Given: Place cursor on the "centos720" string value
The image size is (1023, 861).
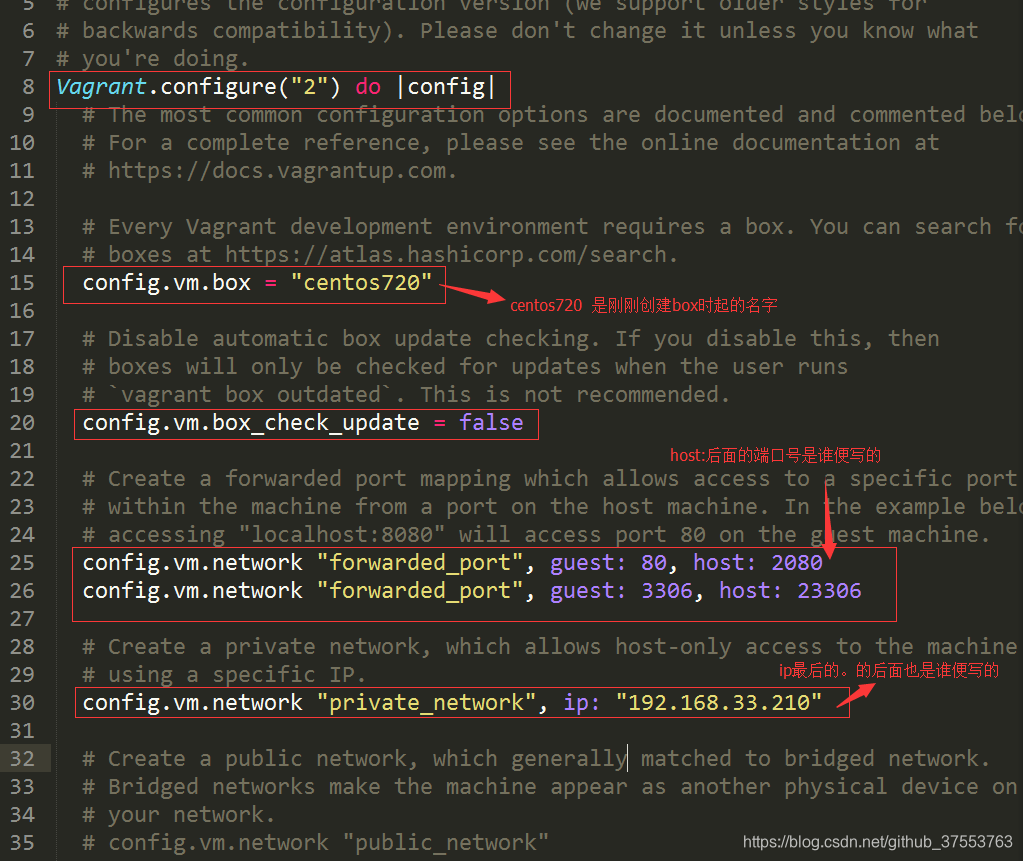Looking at the screenshot, I should pos(361,283).
